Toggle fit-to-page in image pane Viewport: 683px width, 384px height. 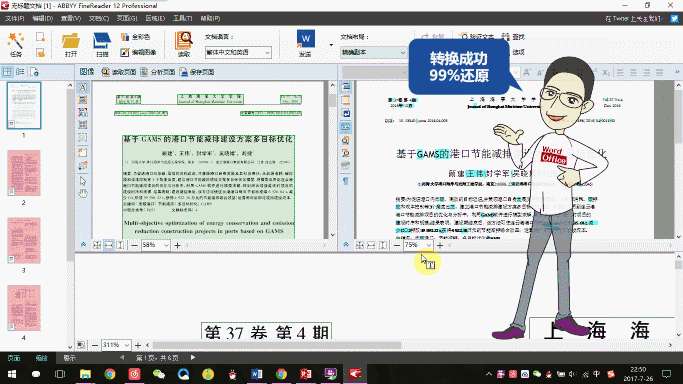pyautogui.click(x=97, y=246)
